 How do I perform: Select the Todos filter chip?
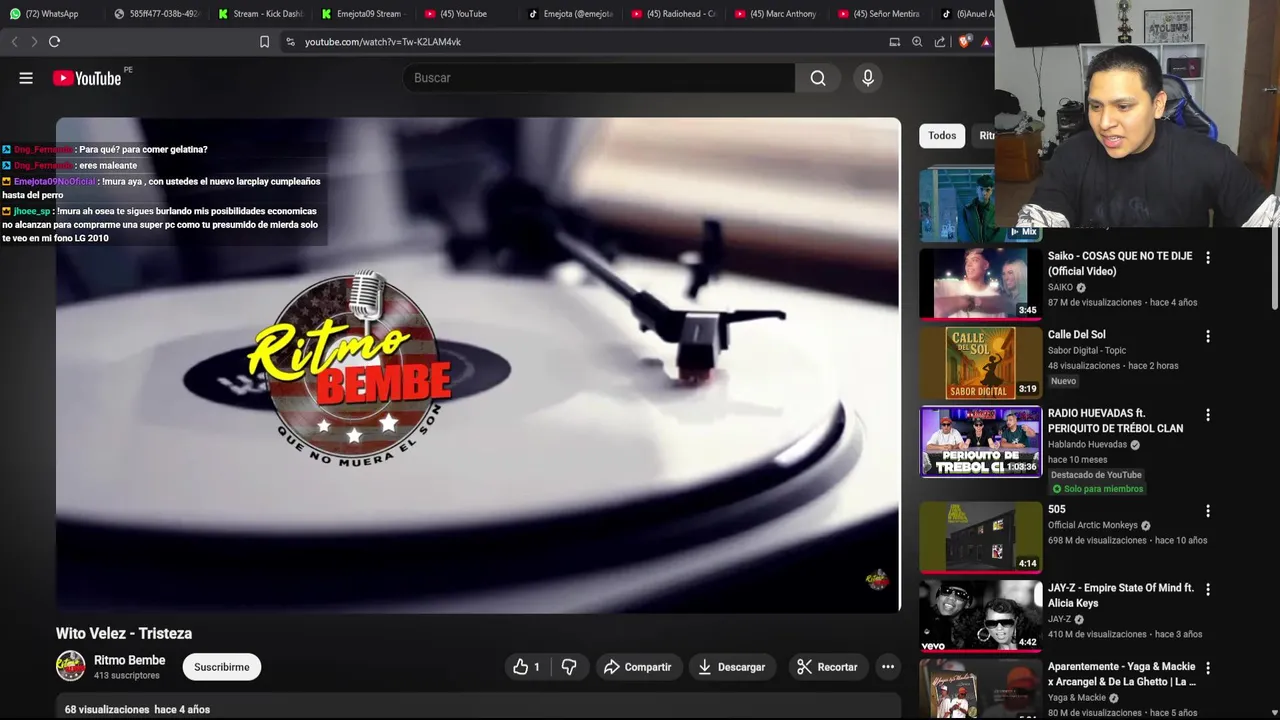click(x=942, y=136)
